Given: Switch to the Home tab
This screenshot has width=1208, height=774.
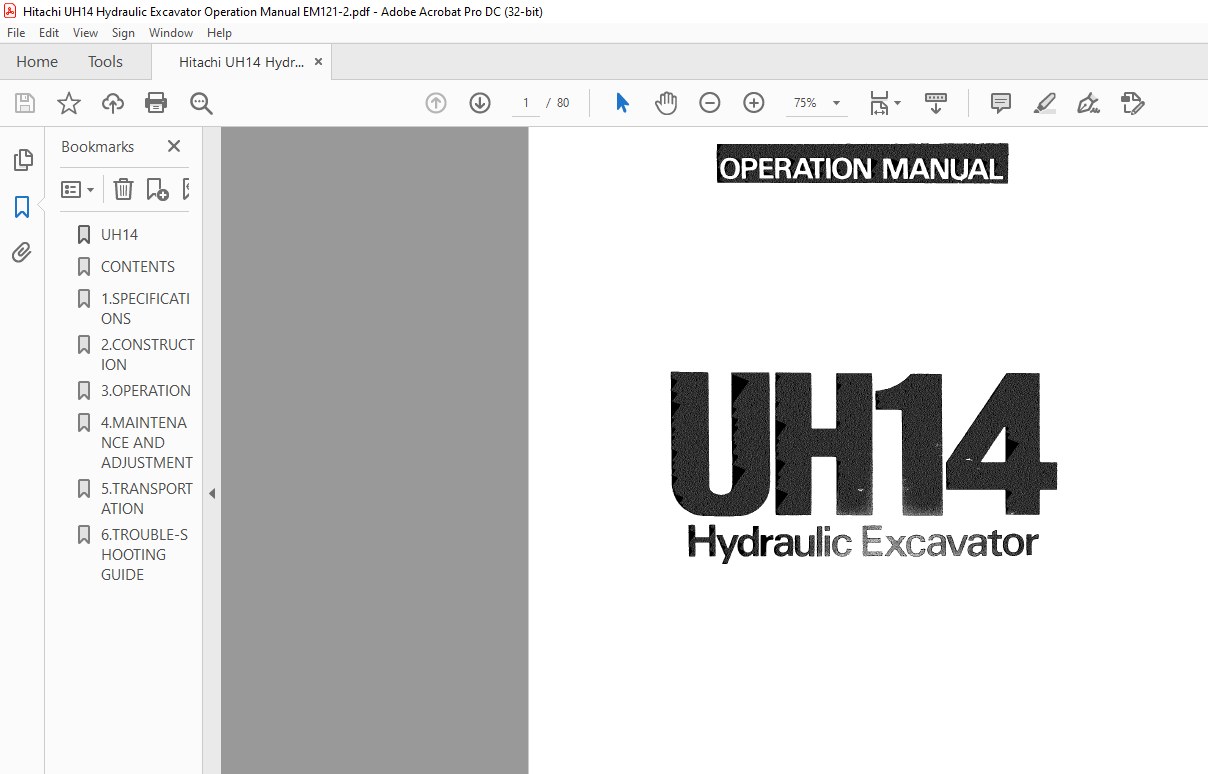Looking at the screenshot, I should coord(37,62).
